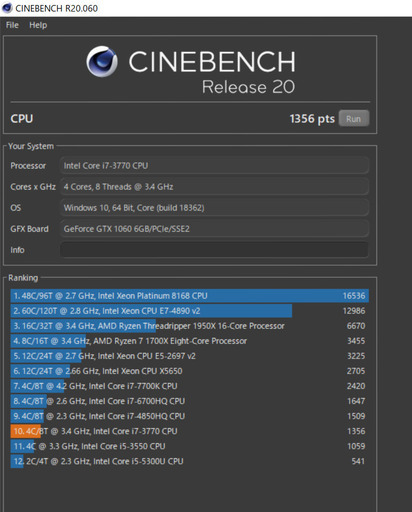412x512 pixels.
Task: Select the Ryzen 7 1700X ranking row
Action: pyautogui.click(x=189, y=341)
